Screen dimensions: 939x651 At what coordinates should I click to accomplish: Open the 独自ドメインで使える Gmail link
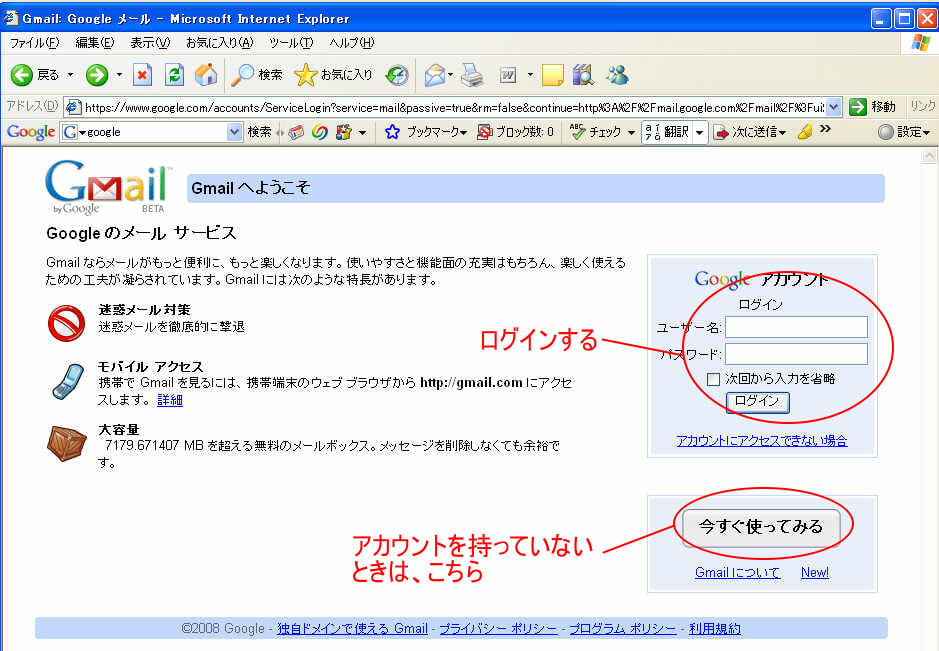tap(352, 629)
